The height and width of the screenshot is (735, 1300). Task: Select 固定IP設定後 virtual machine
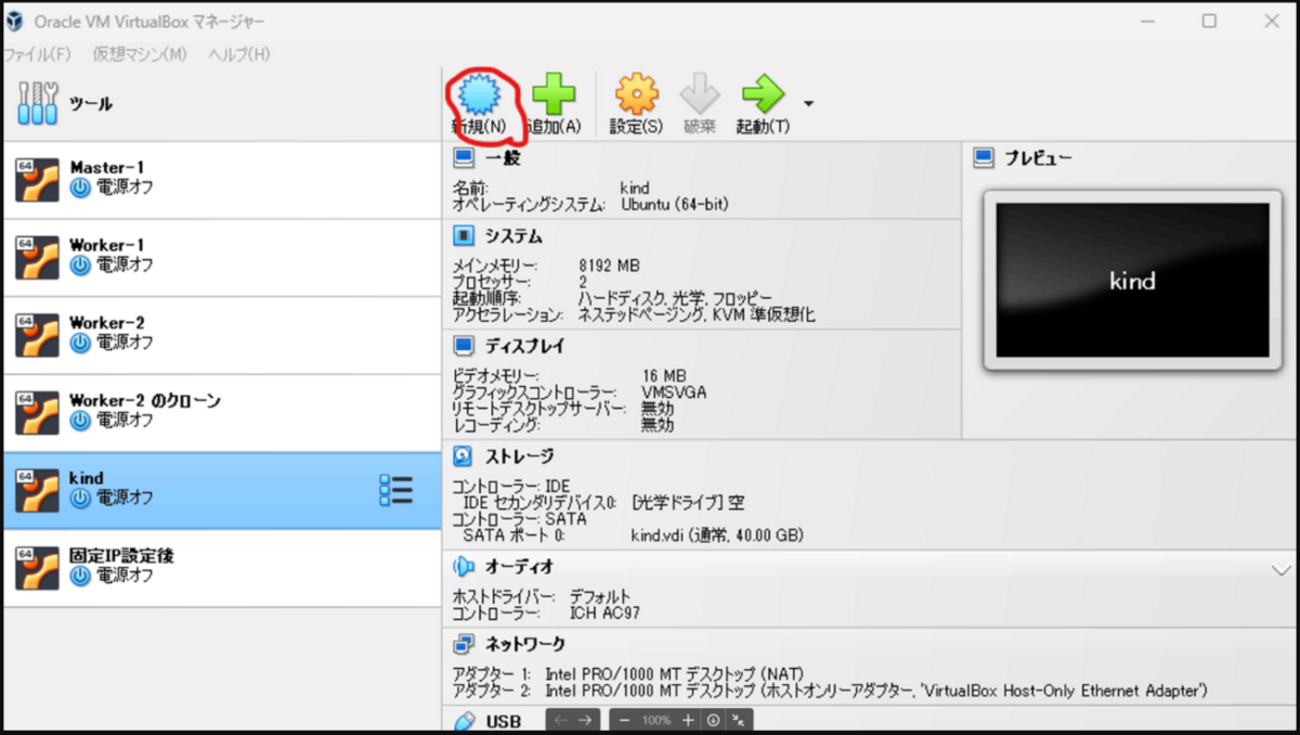tap(222, 567)
